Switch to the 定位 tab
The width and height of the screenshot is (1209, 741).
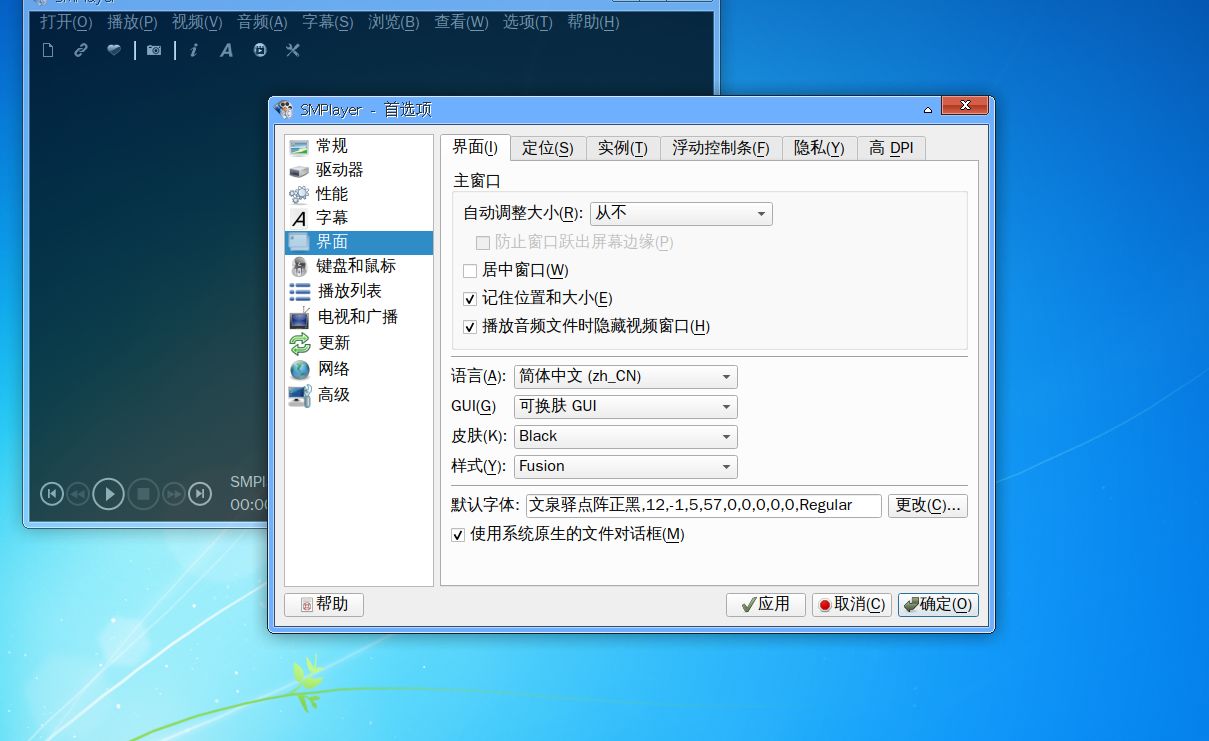548,149
